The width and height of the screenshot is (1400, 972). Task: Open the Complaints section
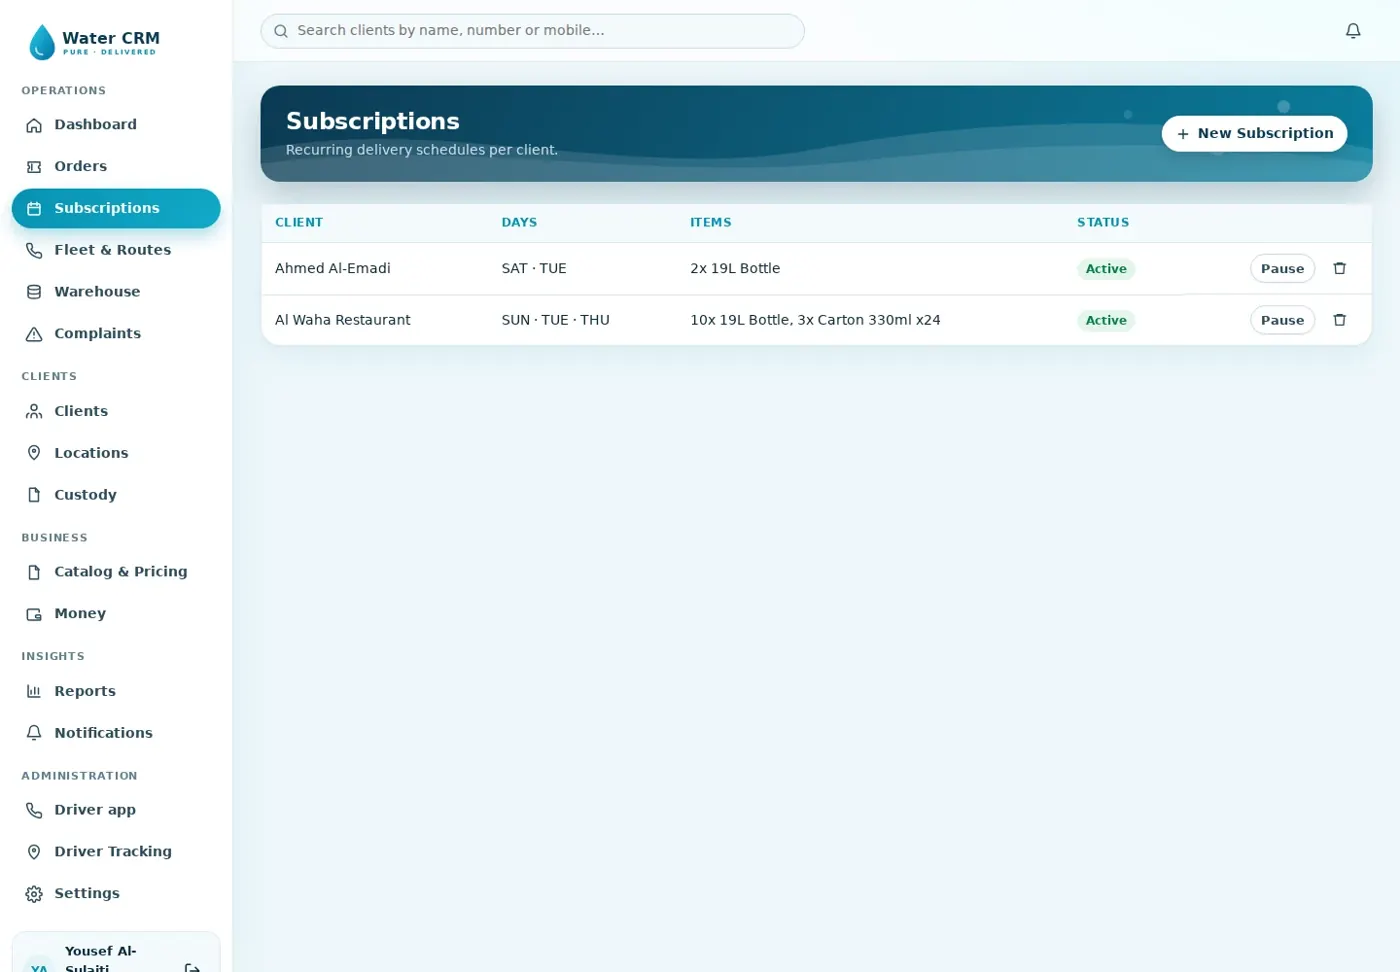tap(116, 334)
